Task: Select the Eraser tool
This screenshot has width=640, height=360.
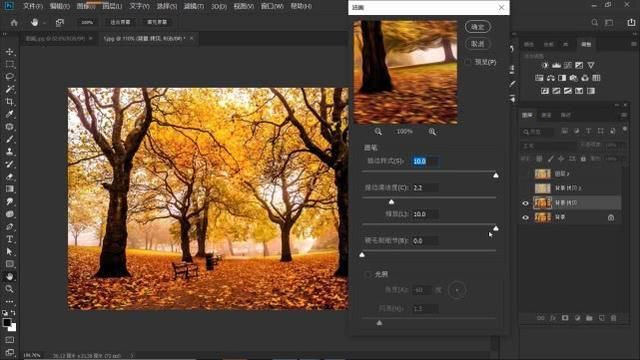Action: pos(9,176)
